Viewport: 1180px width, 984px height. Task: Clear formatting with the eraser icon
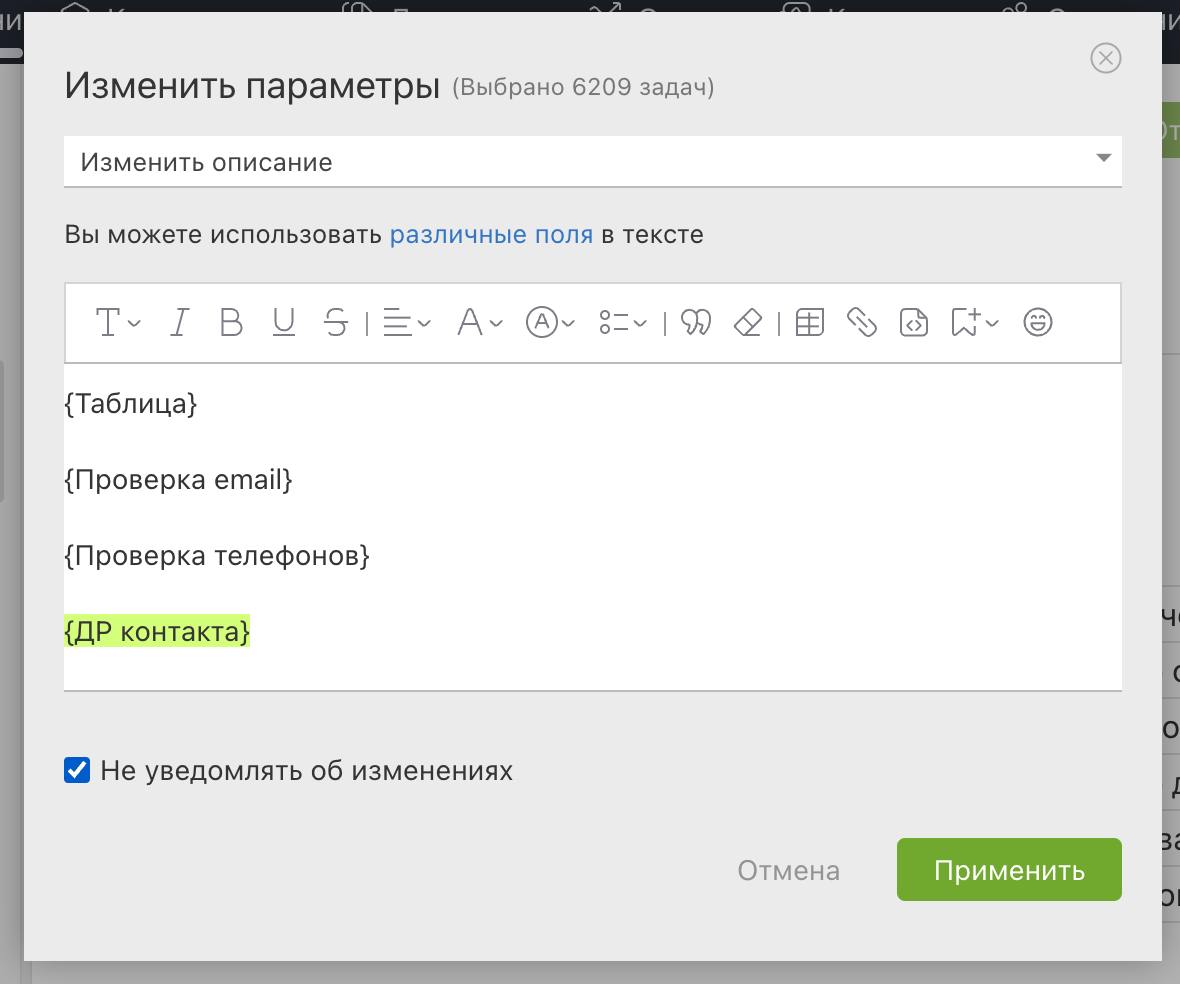click(748, 323)
